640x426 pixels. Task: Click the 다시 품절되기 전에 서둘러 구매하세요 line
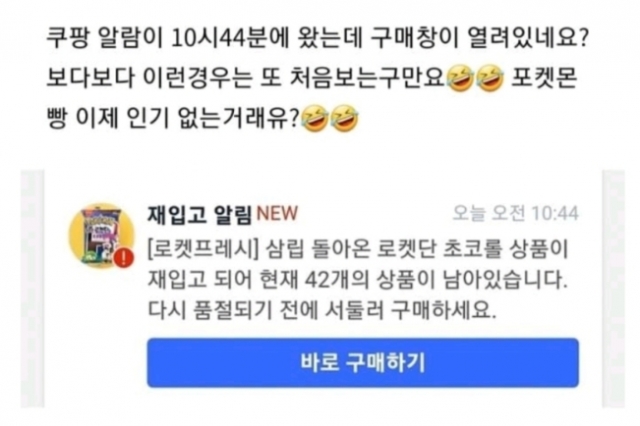[322, 311]
